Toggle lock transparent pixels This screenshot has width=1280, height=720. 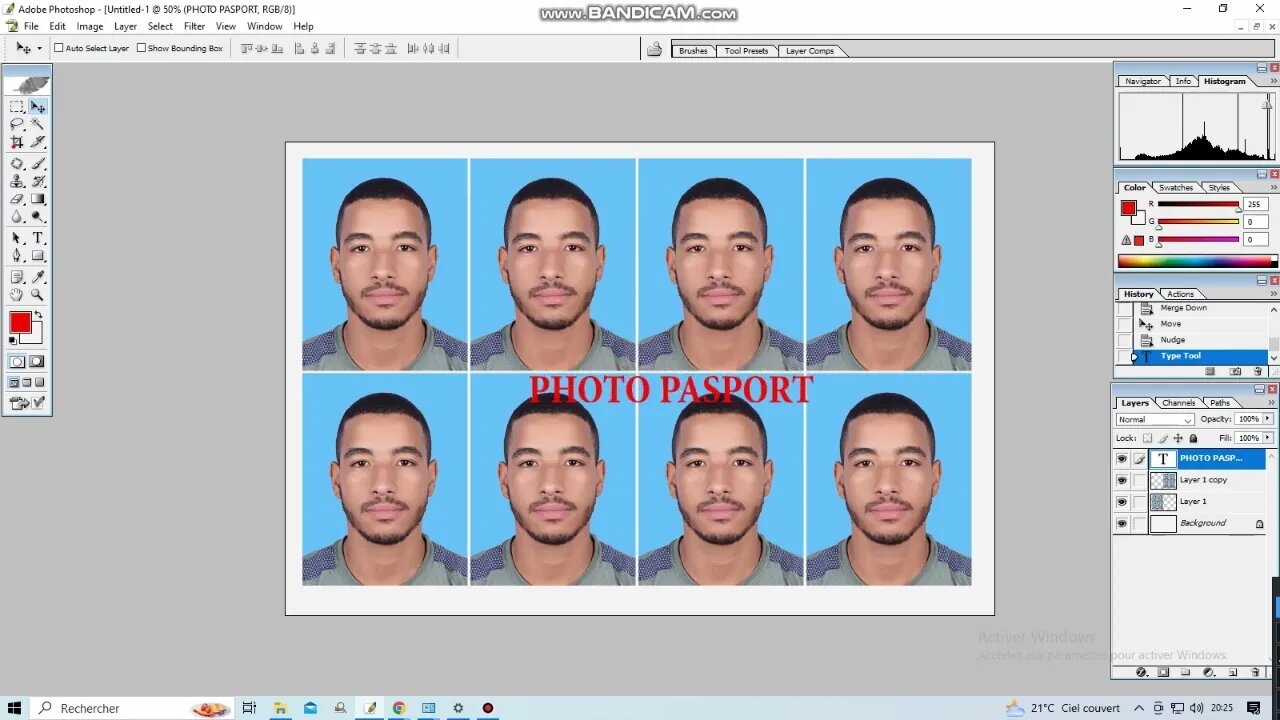pos(1147,438)
